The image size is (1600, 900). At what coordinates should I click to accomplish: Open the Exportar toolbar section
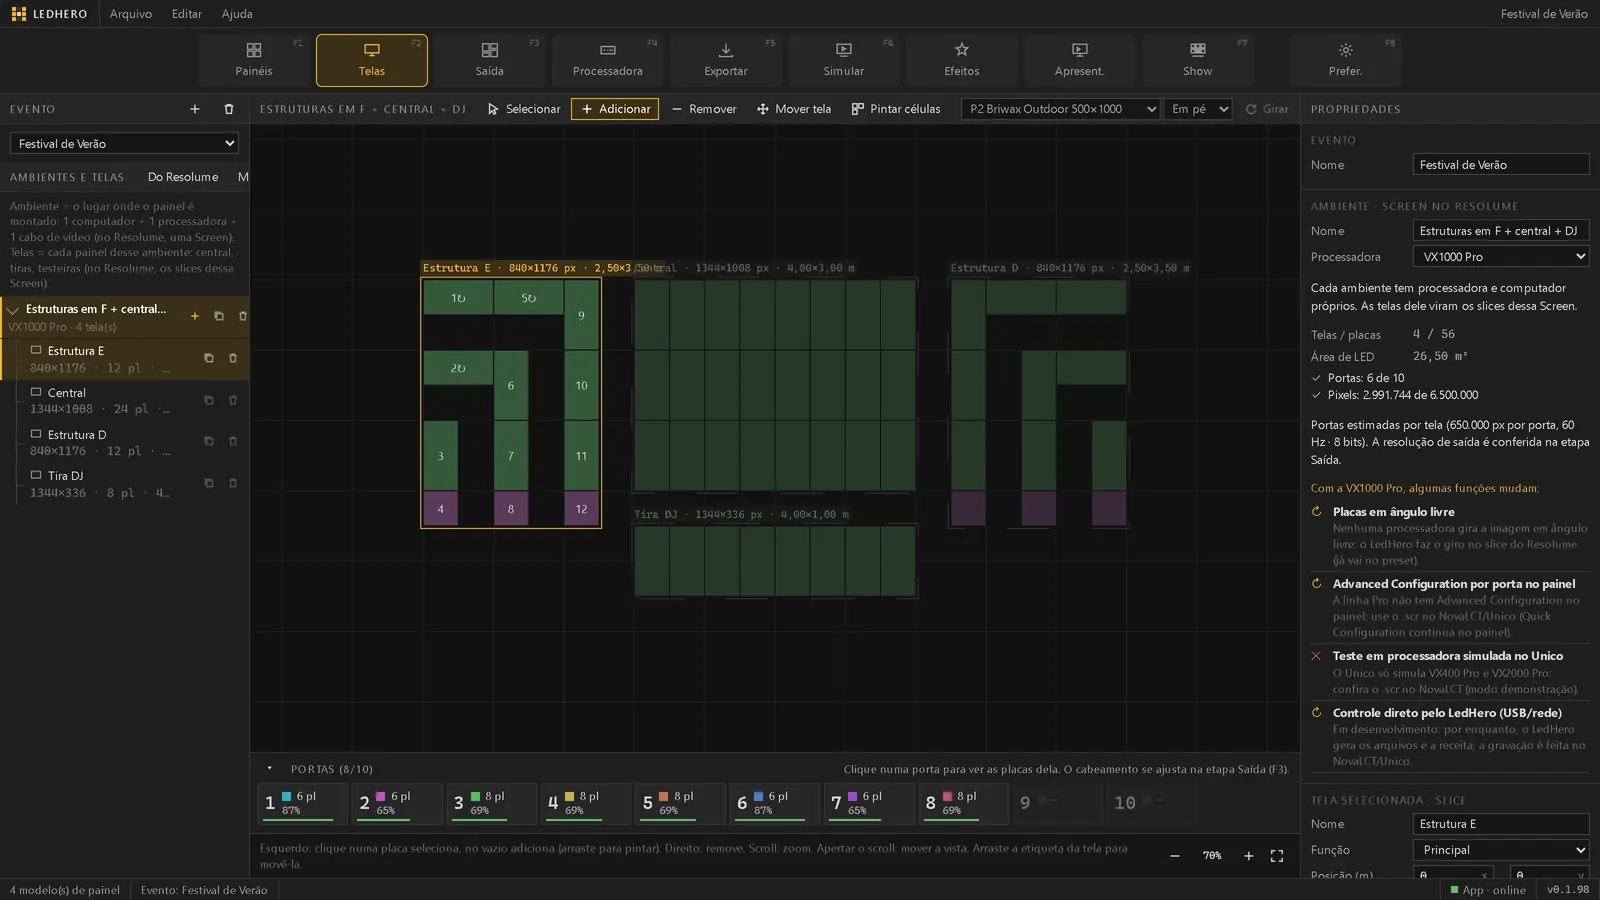[x=726, y=60]
